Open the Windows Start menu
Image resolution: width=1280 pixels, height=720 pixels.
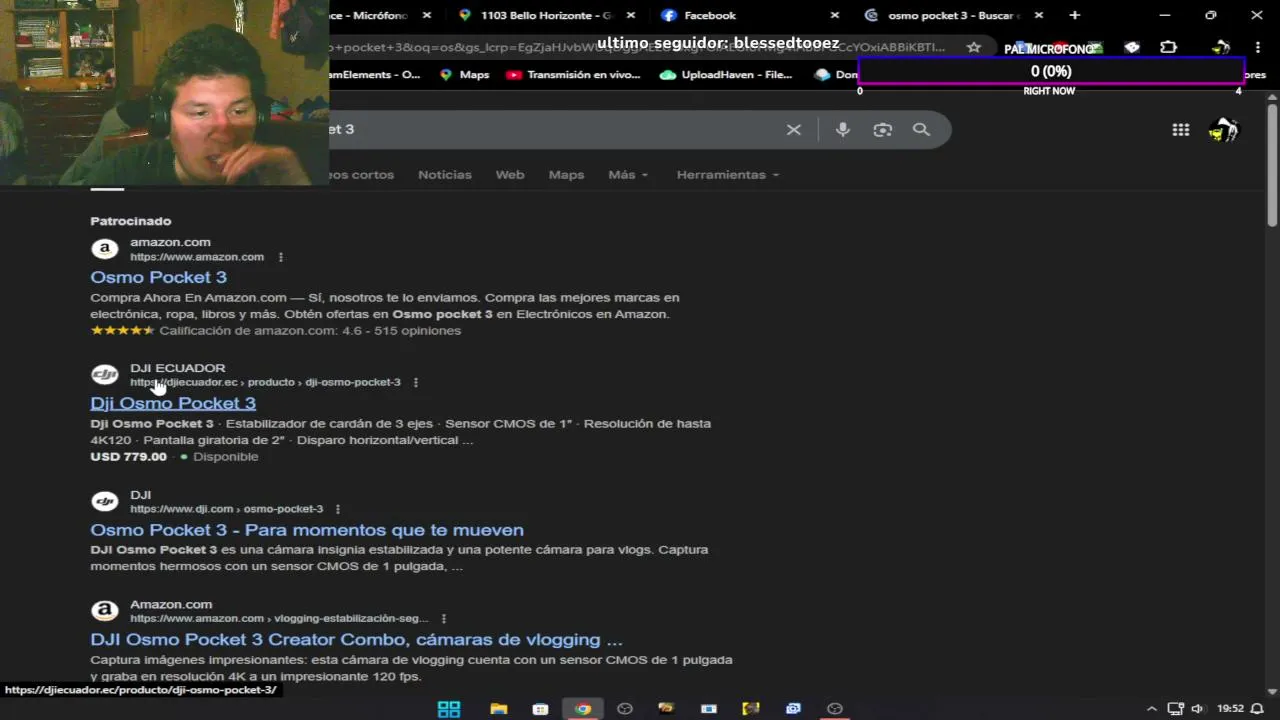(x=449, y=709)
